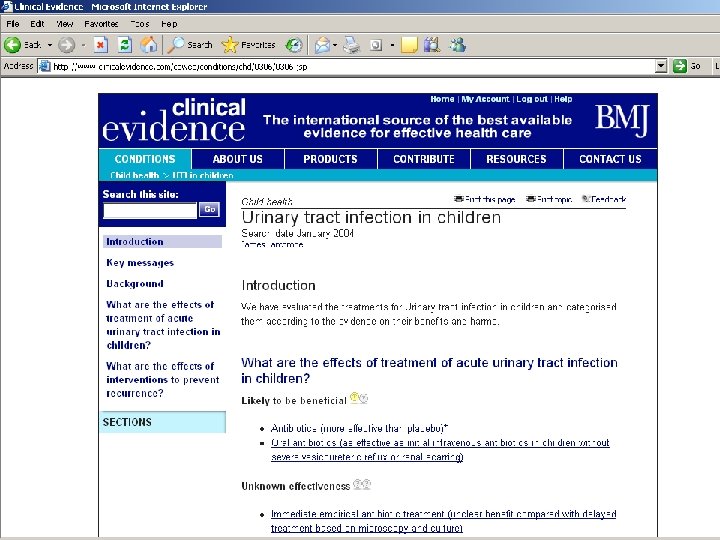
Task: Click the Go button next to site search
Action: [209, 209]
